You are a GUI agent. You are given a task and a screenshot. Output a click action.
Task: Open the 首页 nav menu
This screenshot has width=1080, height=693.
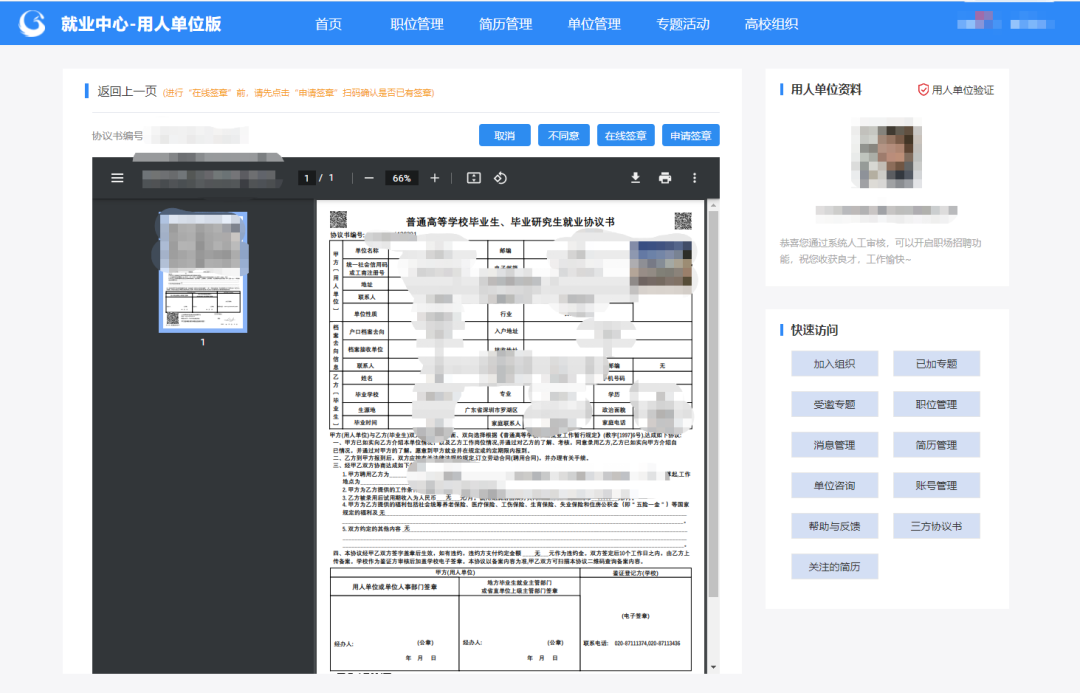[328, 24]
